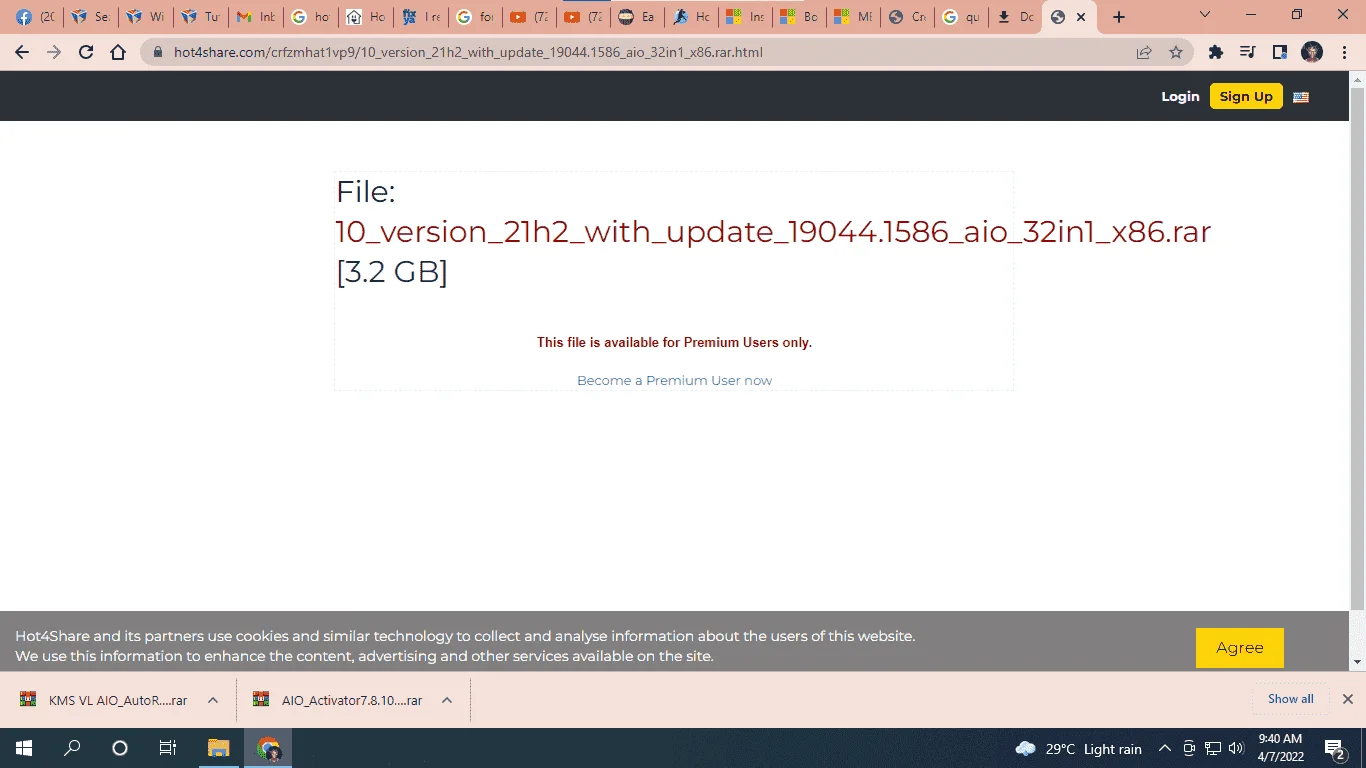Open the notification center icon

[x=1334, y=749]
